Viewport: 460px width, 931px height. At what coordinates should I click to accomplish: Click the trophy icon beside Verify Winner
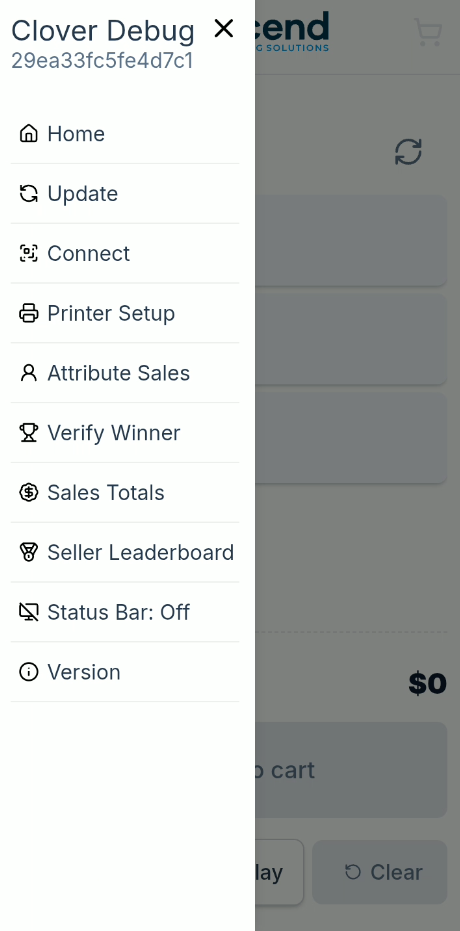click(x=28, y=433)
